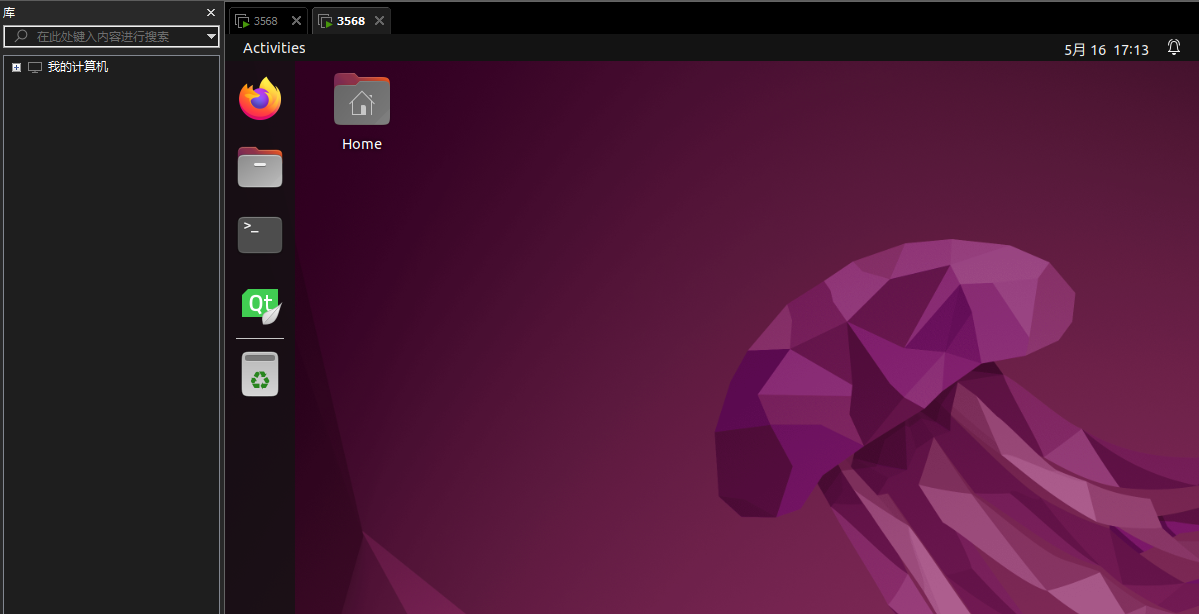This screenshot has width=1199, height=614.
Task: Select the active bold 3568 tab
Action: (351, 21)
